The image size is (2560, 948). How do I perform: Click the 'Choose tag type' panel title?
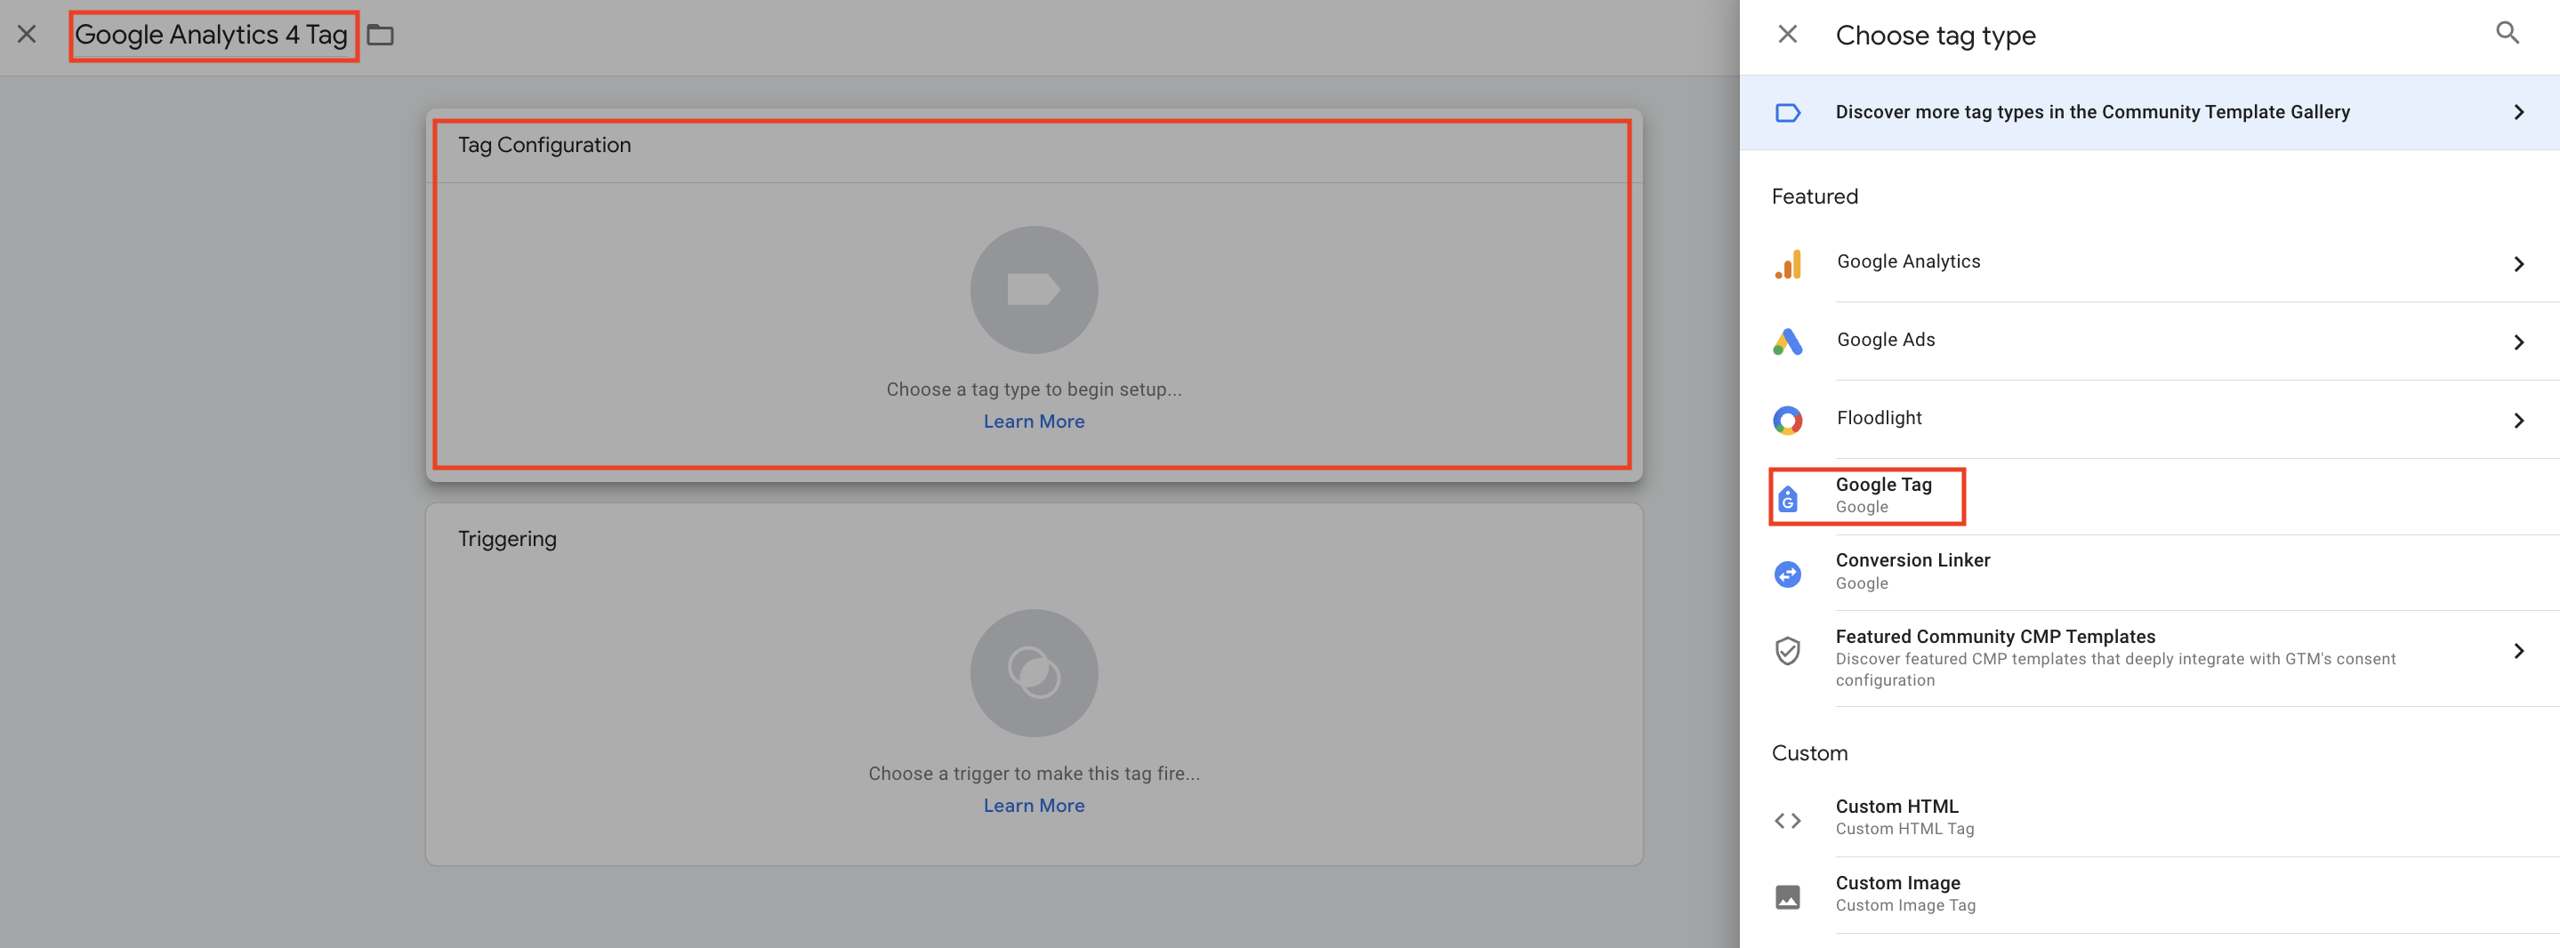1936,36
